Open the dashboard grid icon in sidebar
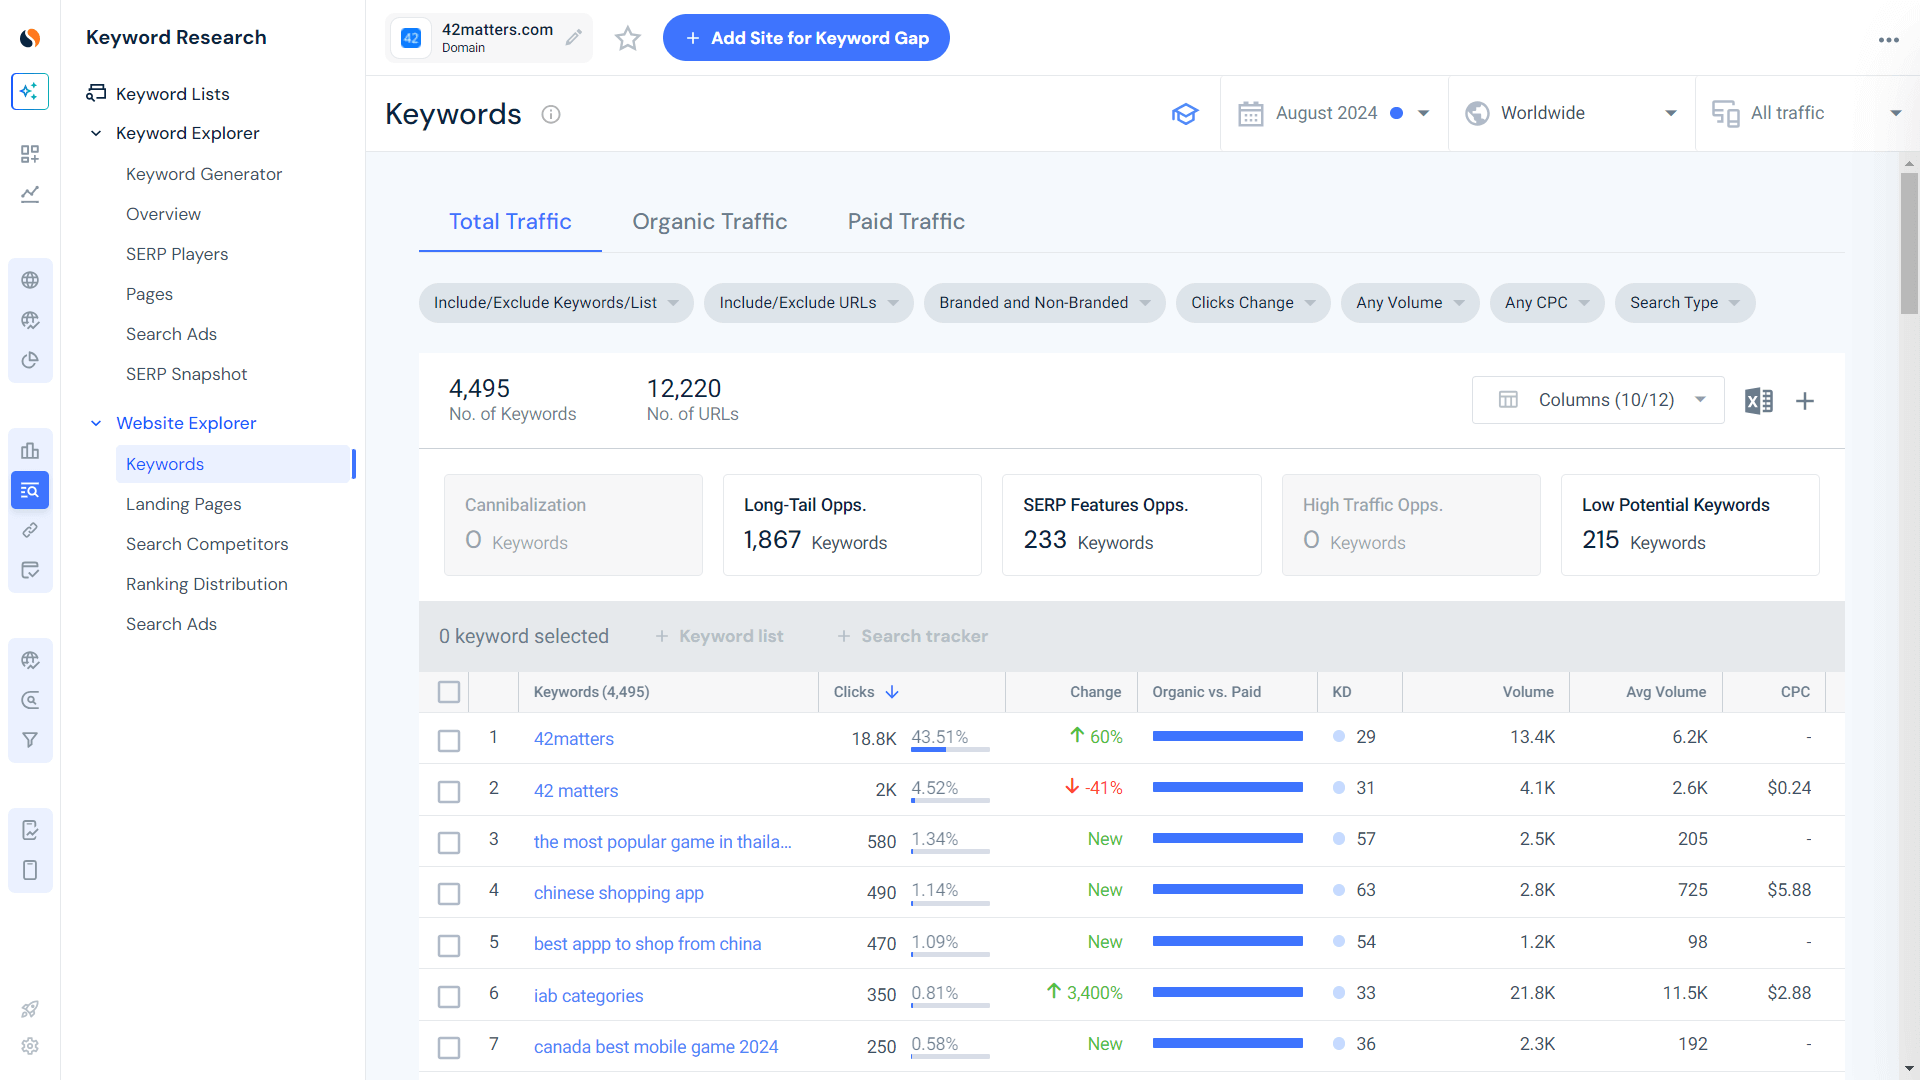1920x1080 pixels. [x=30, y=154]
